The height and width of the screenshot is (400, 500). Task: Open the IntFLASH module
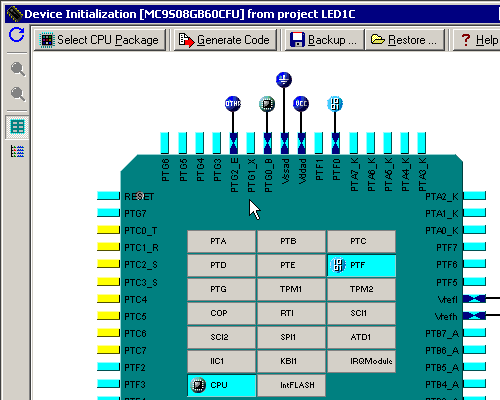(291, 385)
